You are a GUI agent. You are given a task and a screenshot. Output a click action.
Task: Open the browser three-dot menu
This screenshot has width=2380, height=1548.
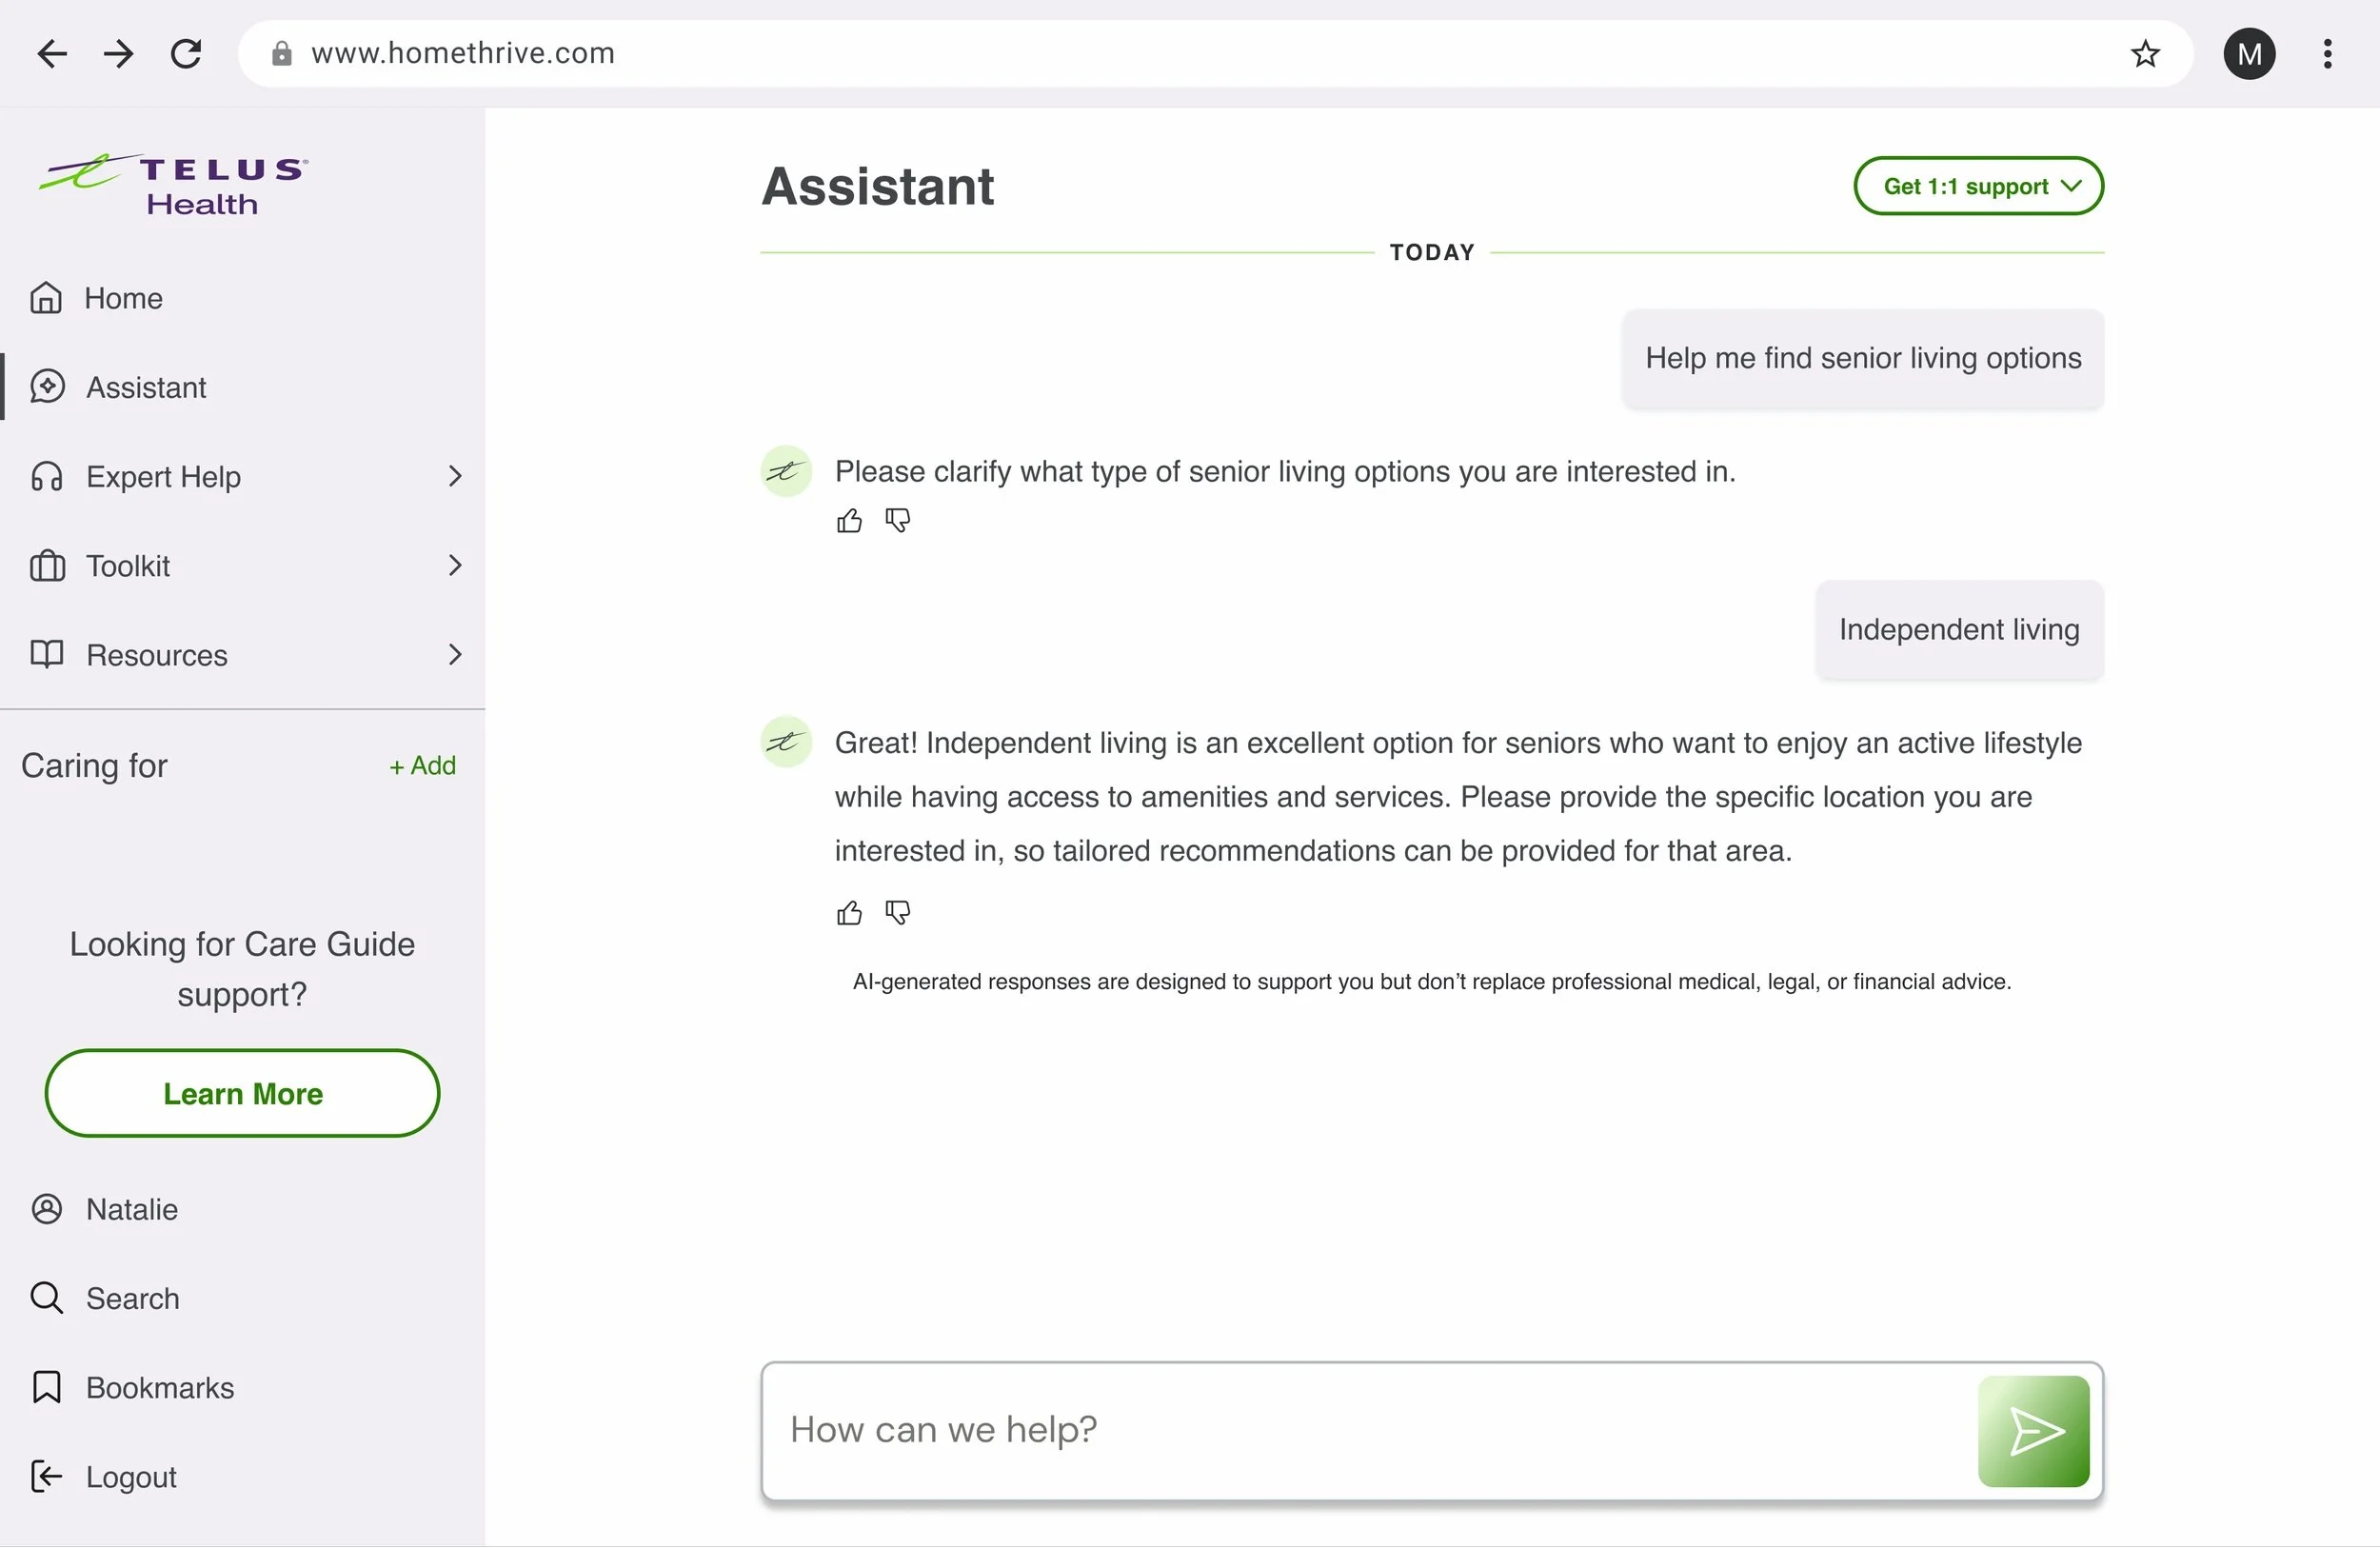point(2327,53)
